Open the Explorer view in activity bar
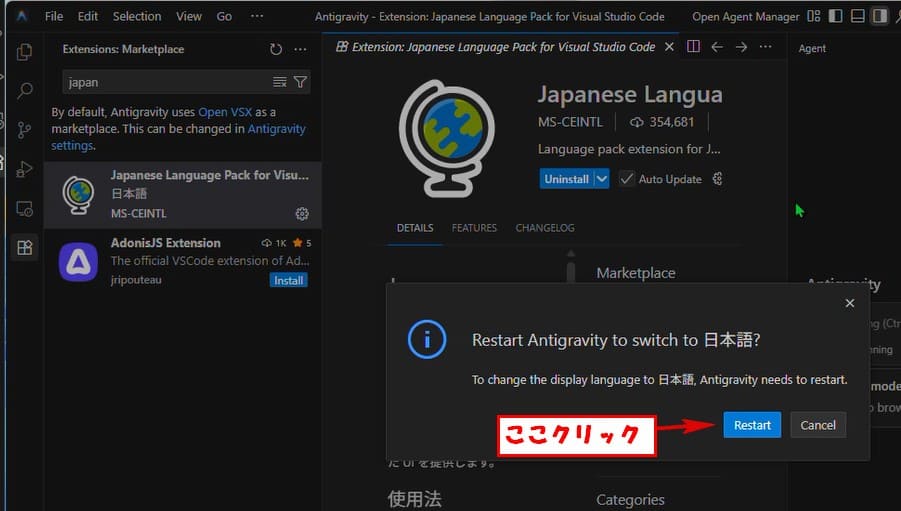 coord(25,52)
